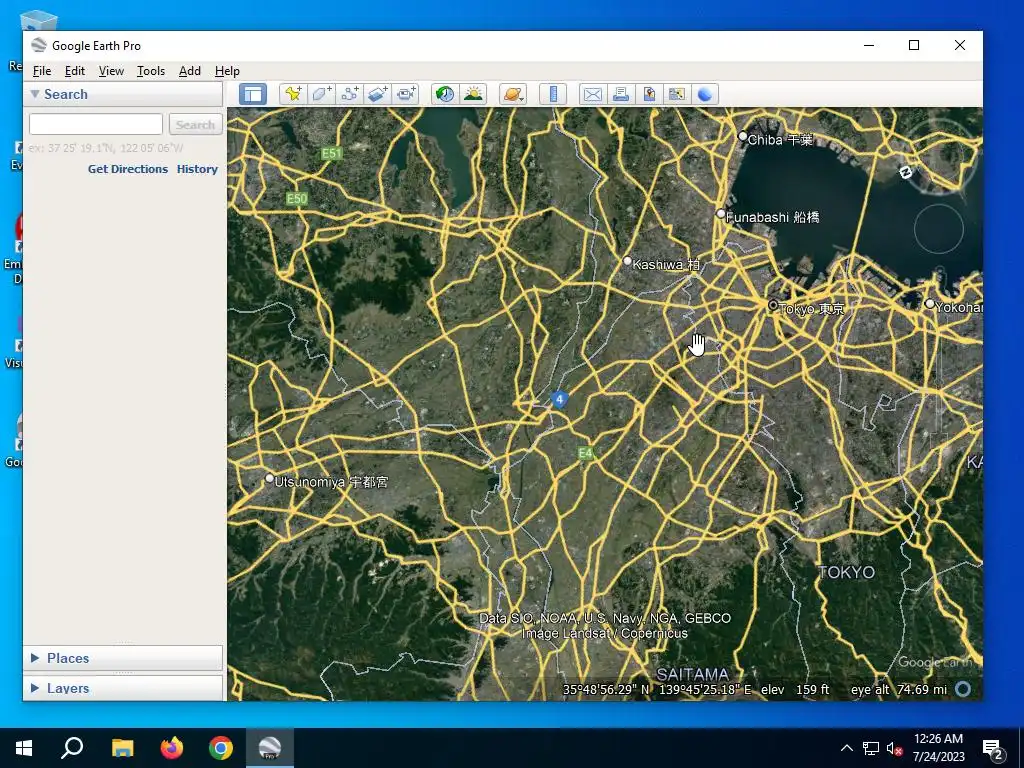Click route 4 highway shield
Image resolution: width=1024 pixels, height=768 pixels.
[559, 400]
